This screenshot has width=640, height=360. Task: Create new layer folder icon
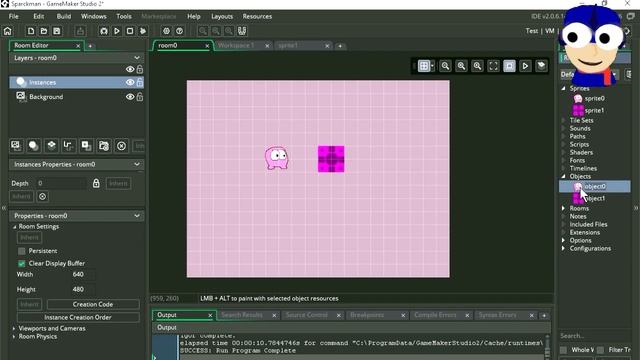tap(104, 146)
